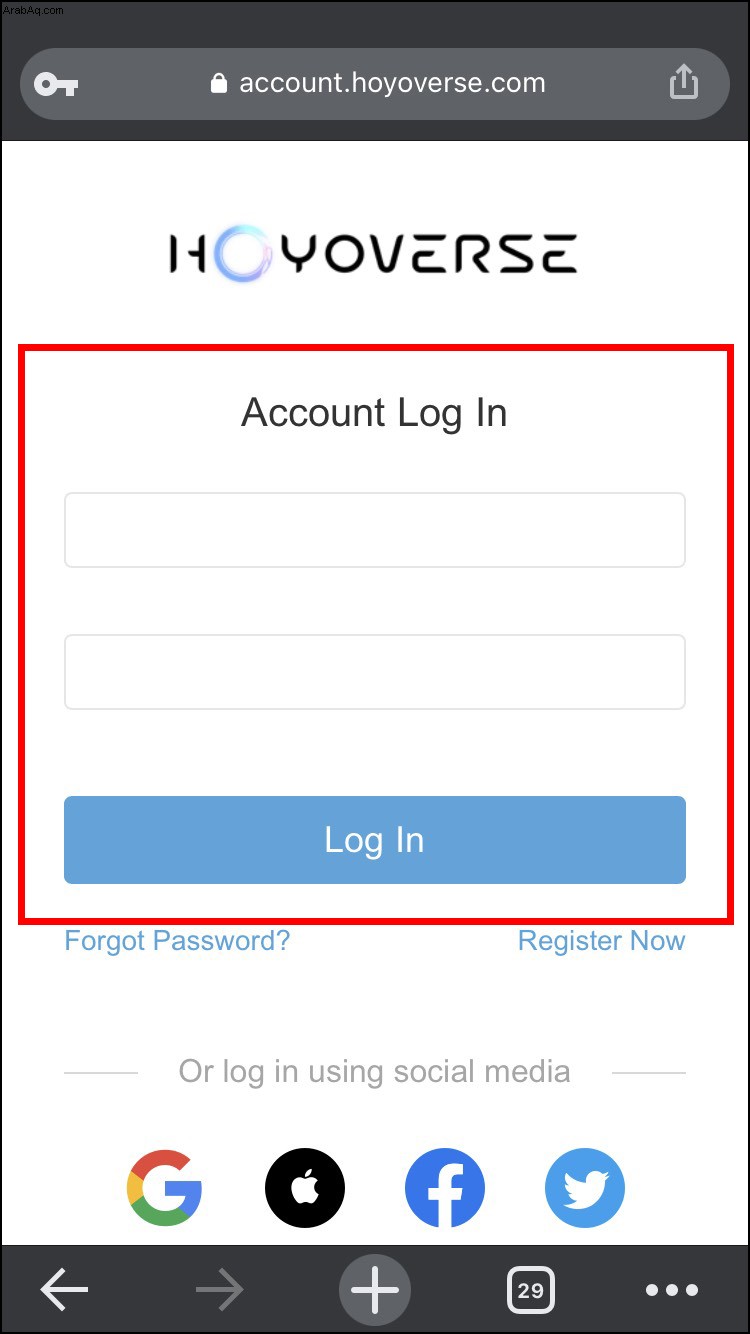Follow the Register Now link
The width and height of the screenshot is (750, 1334).
pos(601,941)
